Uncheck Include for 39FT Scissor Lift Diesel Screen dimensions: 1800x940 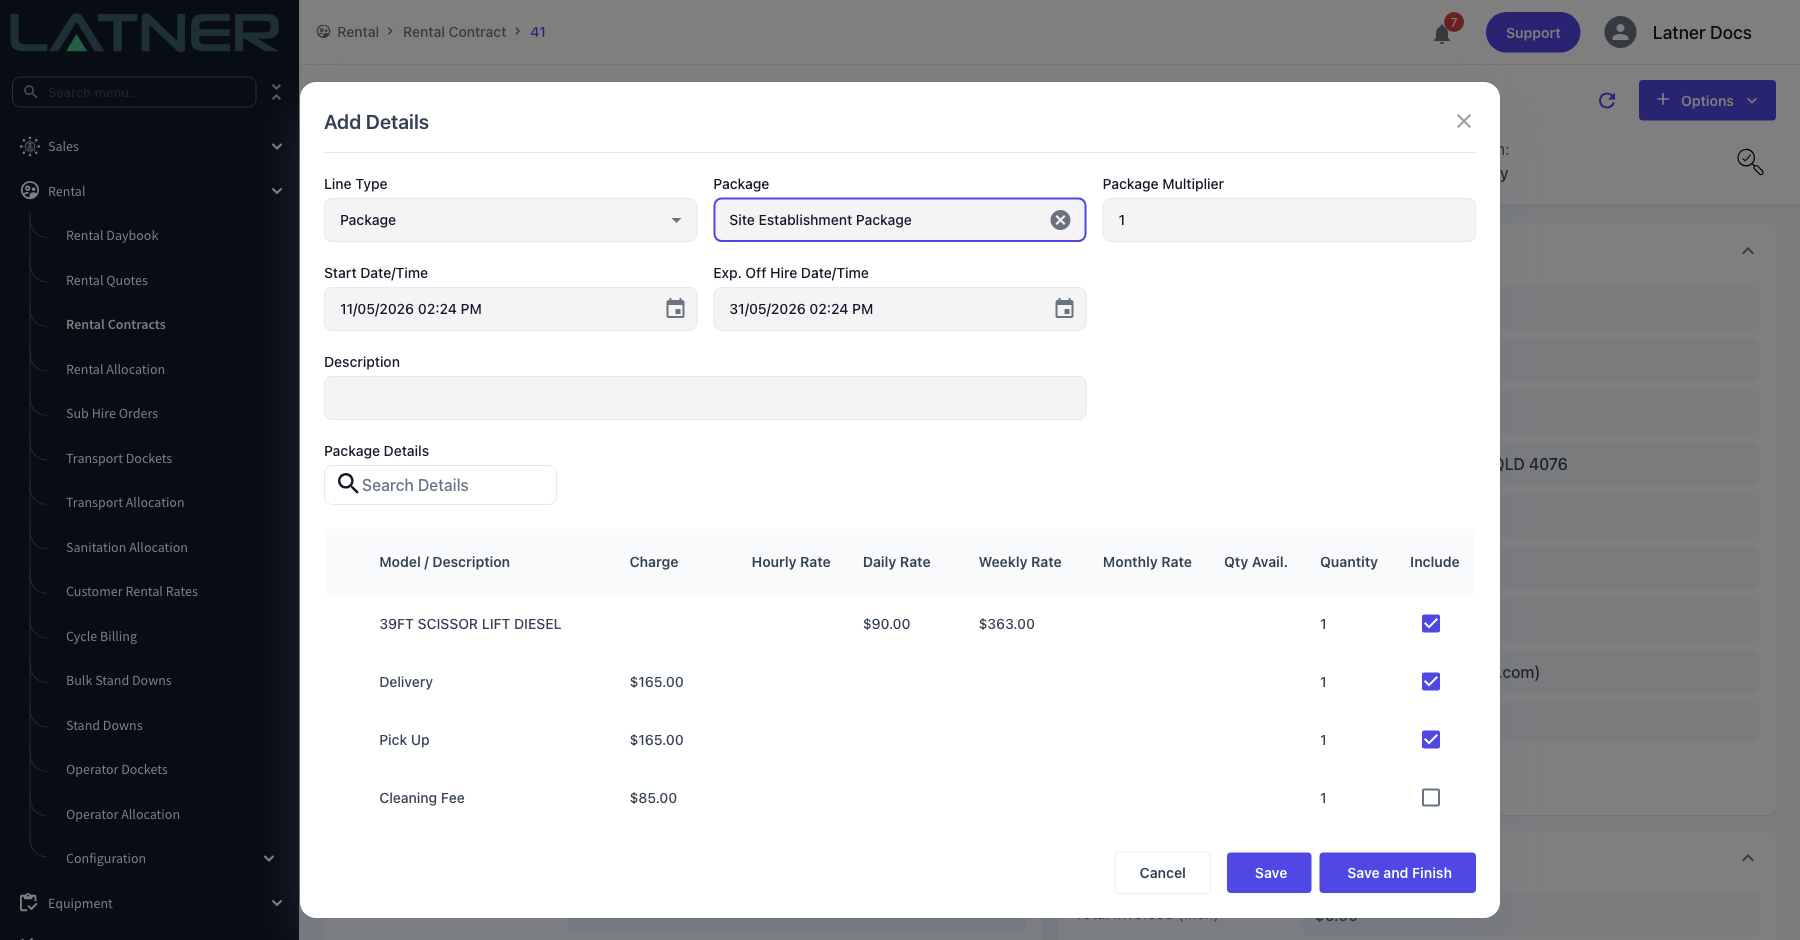[x=1431, y=624]
